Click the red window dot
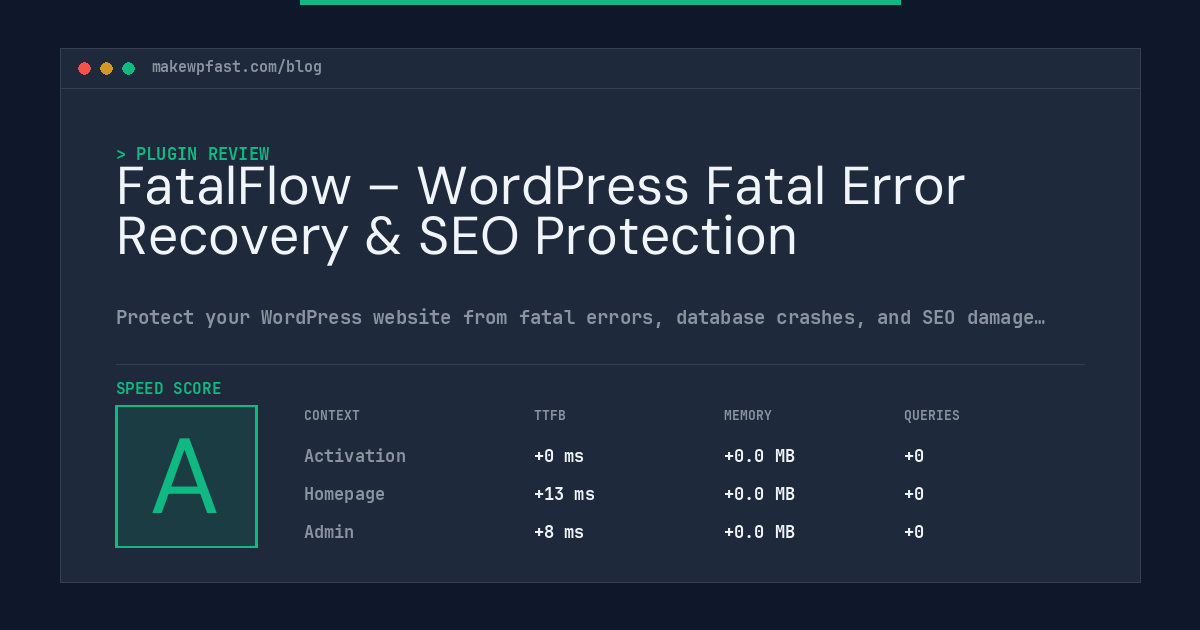This screenshot has width=1200, height=630. pyautogui.click(x=84, y=68)
